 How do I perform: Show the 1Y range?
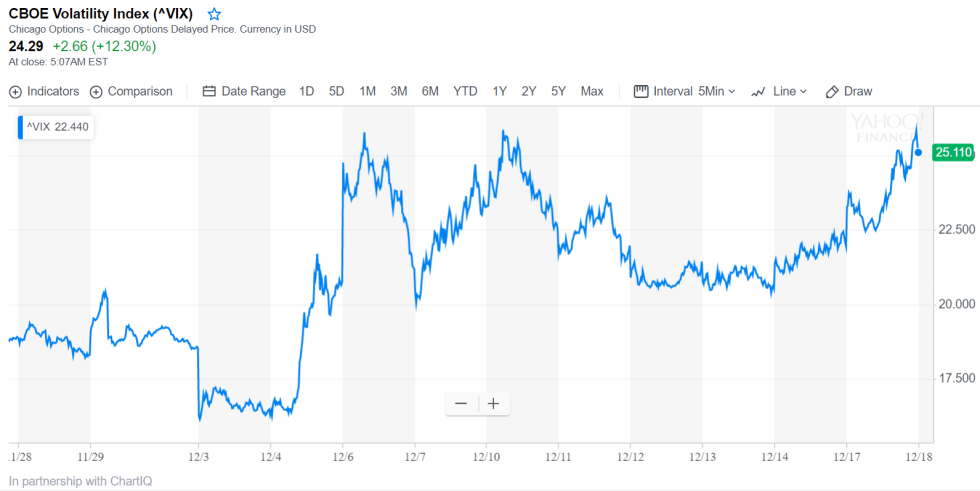[500, 91]
